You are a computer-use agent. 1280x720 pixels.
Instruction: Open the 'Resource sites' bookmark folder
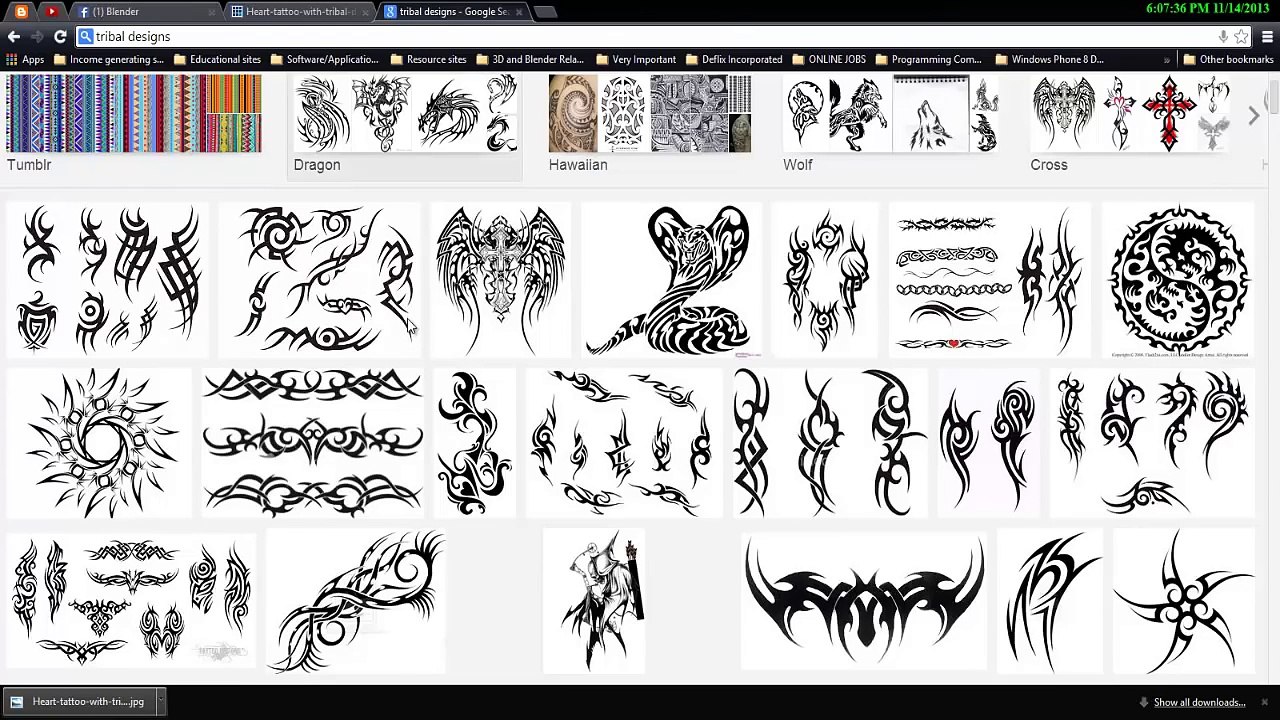(428, 60)
